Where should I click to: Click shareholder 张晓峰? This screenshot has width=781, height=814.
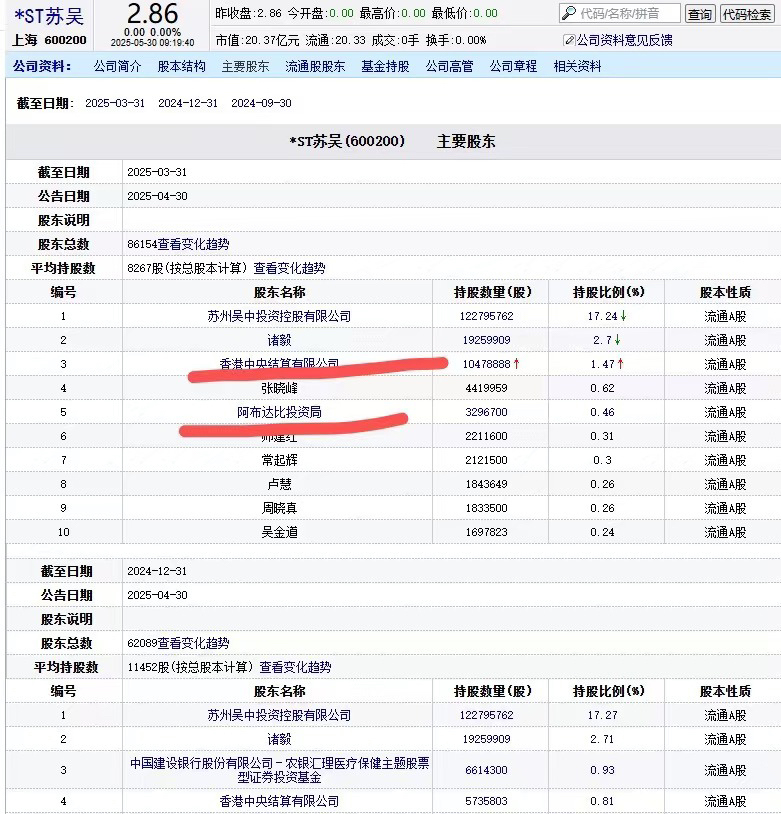coord(279,388)
